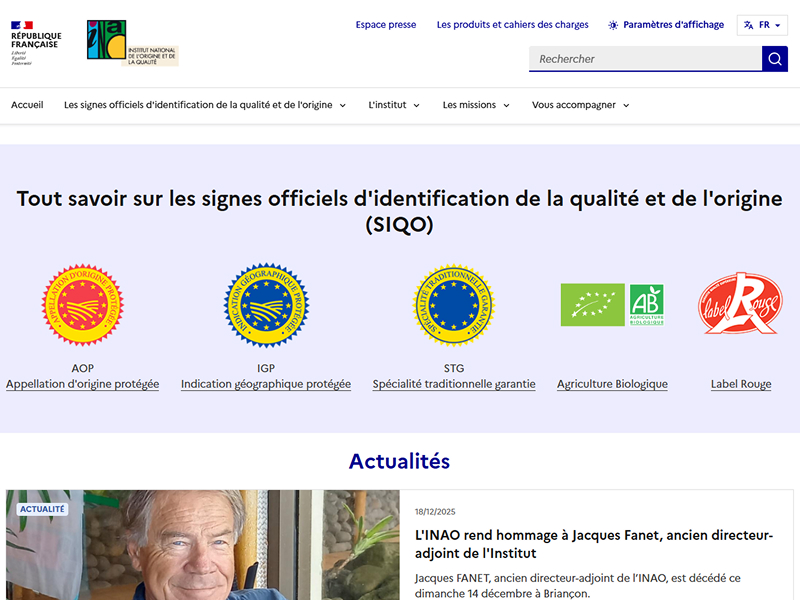This screenshot has height=600, width=800.
Task: Click the République Française logo
Action: tap(36, 43)
